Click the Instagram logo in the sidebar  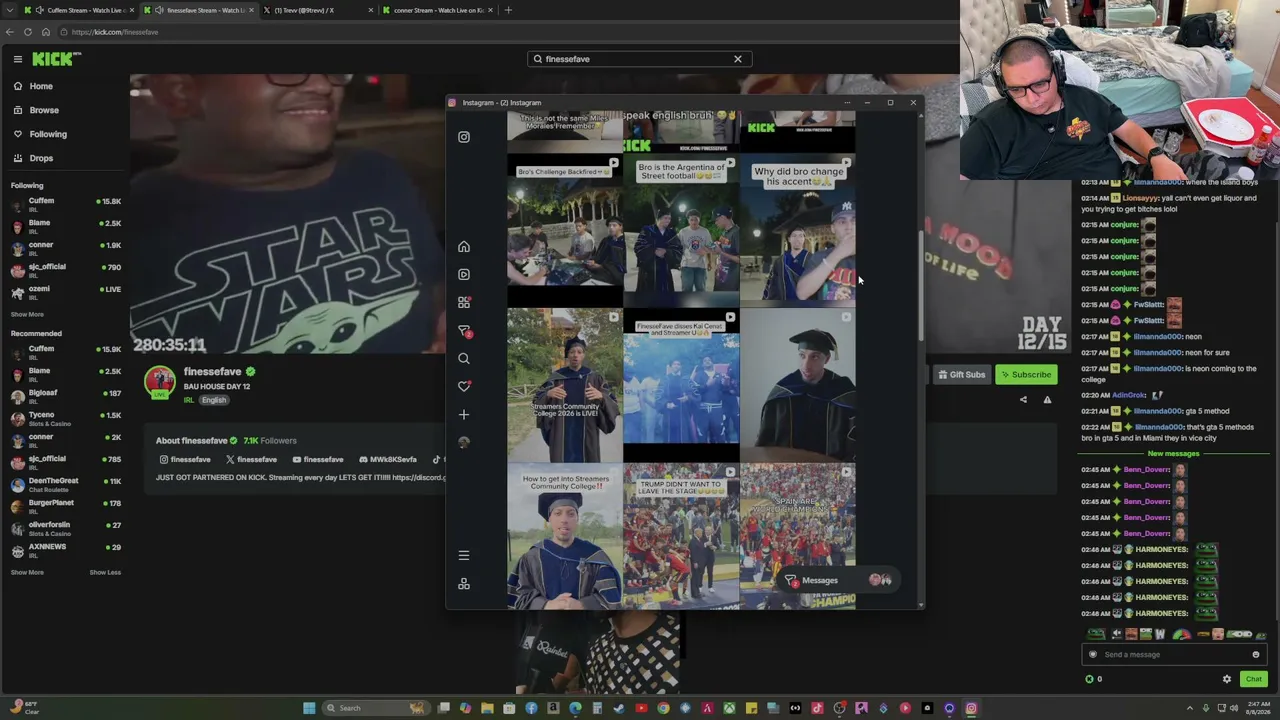tap(464, 137)
